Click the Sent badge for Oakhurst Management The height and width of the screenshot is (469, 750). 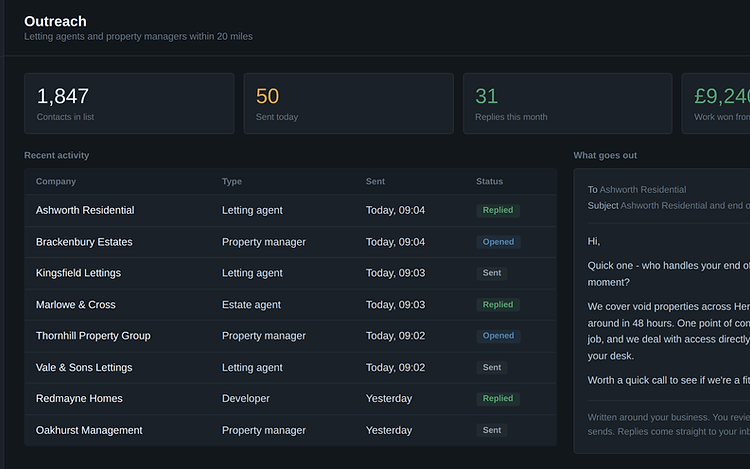pos(492,430)
